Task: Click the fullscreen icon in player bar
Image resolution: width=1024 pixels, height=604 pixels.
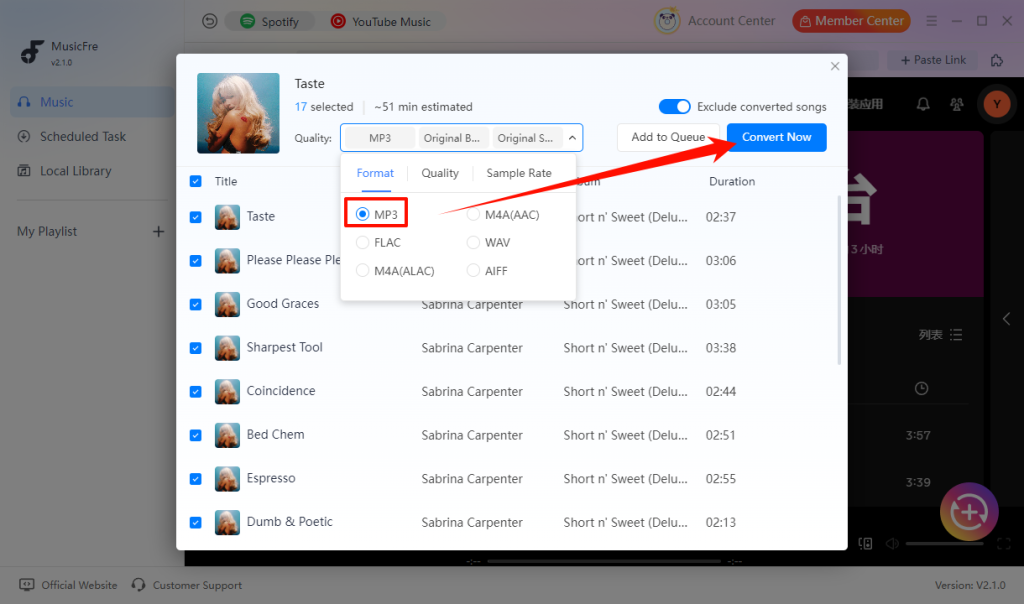Action: (x=1004, y=543)
